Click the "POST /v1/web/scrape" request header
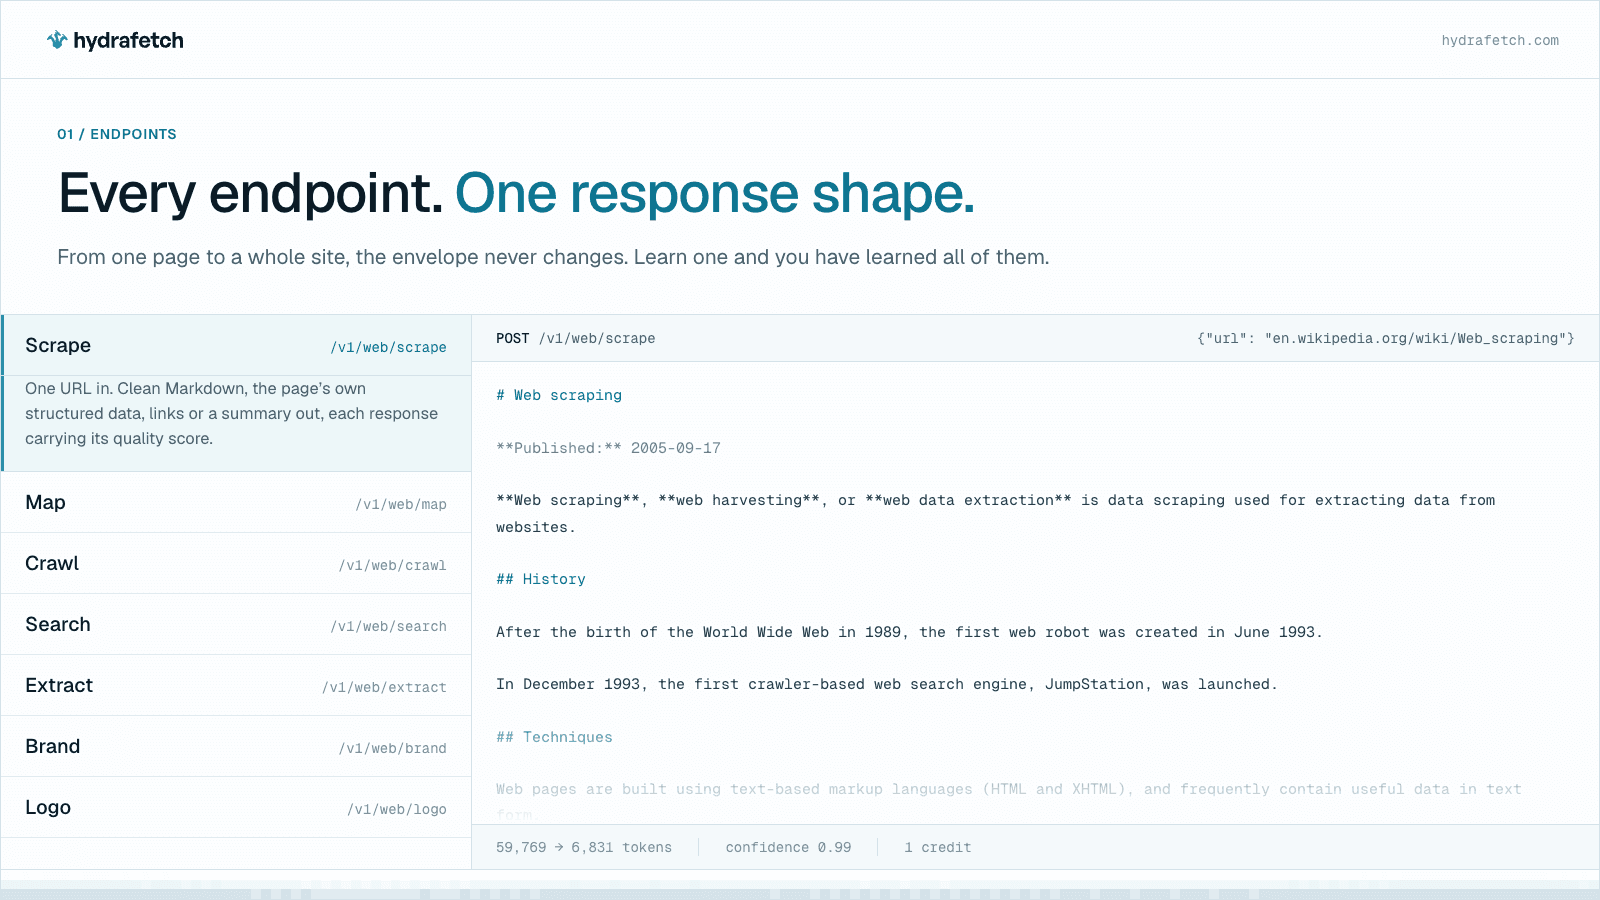This screenshot has height=900, width=1600. [576, 339]
